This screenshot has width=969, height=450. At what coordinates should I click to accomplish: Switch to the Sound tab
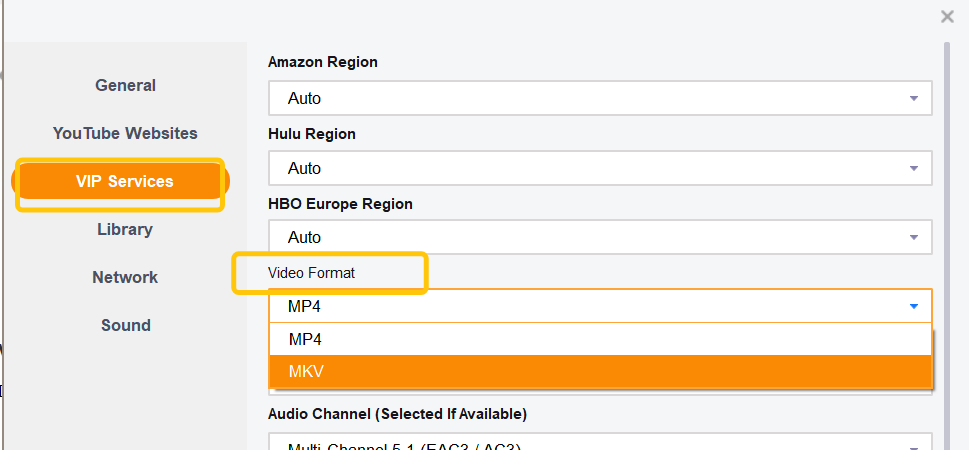(125, 325)
